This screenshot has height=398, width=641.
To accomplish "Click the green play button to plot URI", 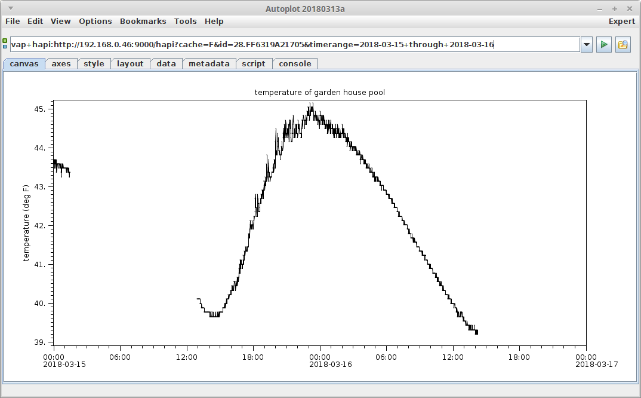I will coord(604,45).
